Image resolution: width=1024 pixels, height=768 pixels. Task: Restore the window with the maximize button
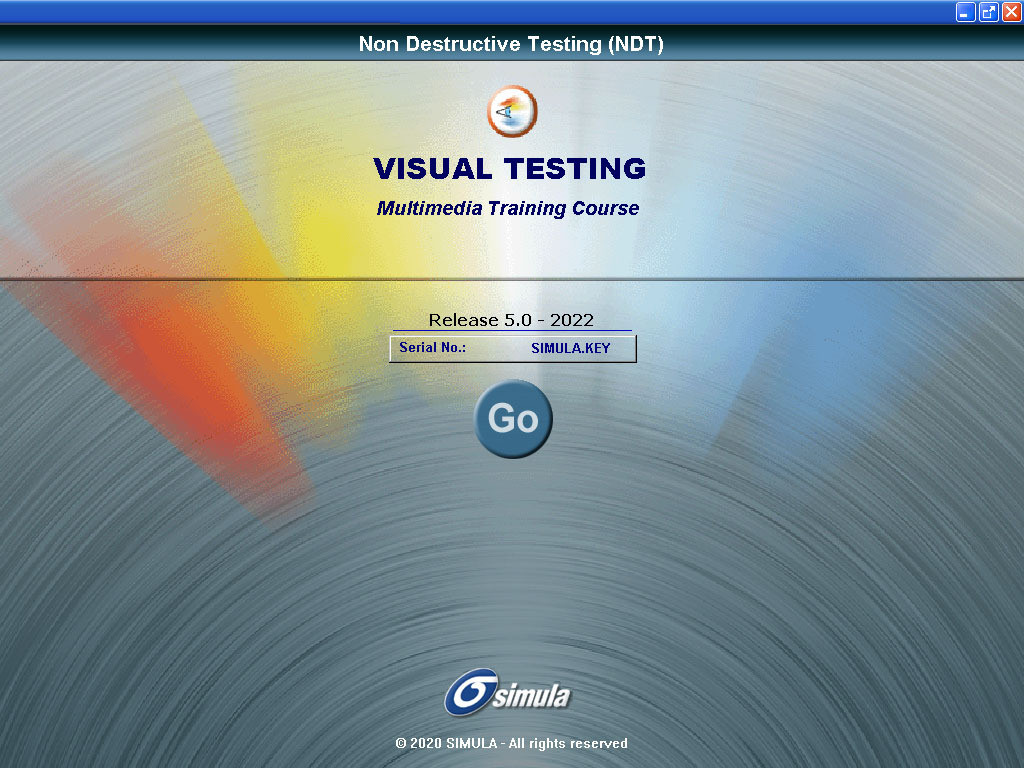coord(988,12)
